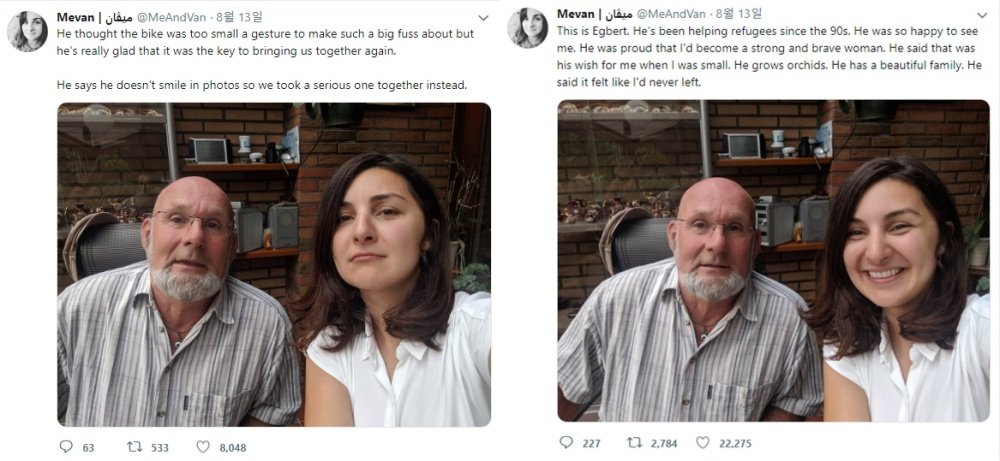Click reply icon on the Egbert tweet
The image size is (1000, 461).
tap(567, 443)
